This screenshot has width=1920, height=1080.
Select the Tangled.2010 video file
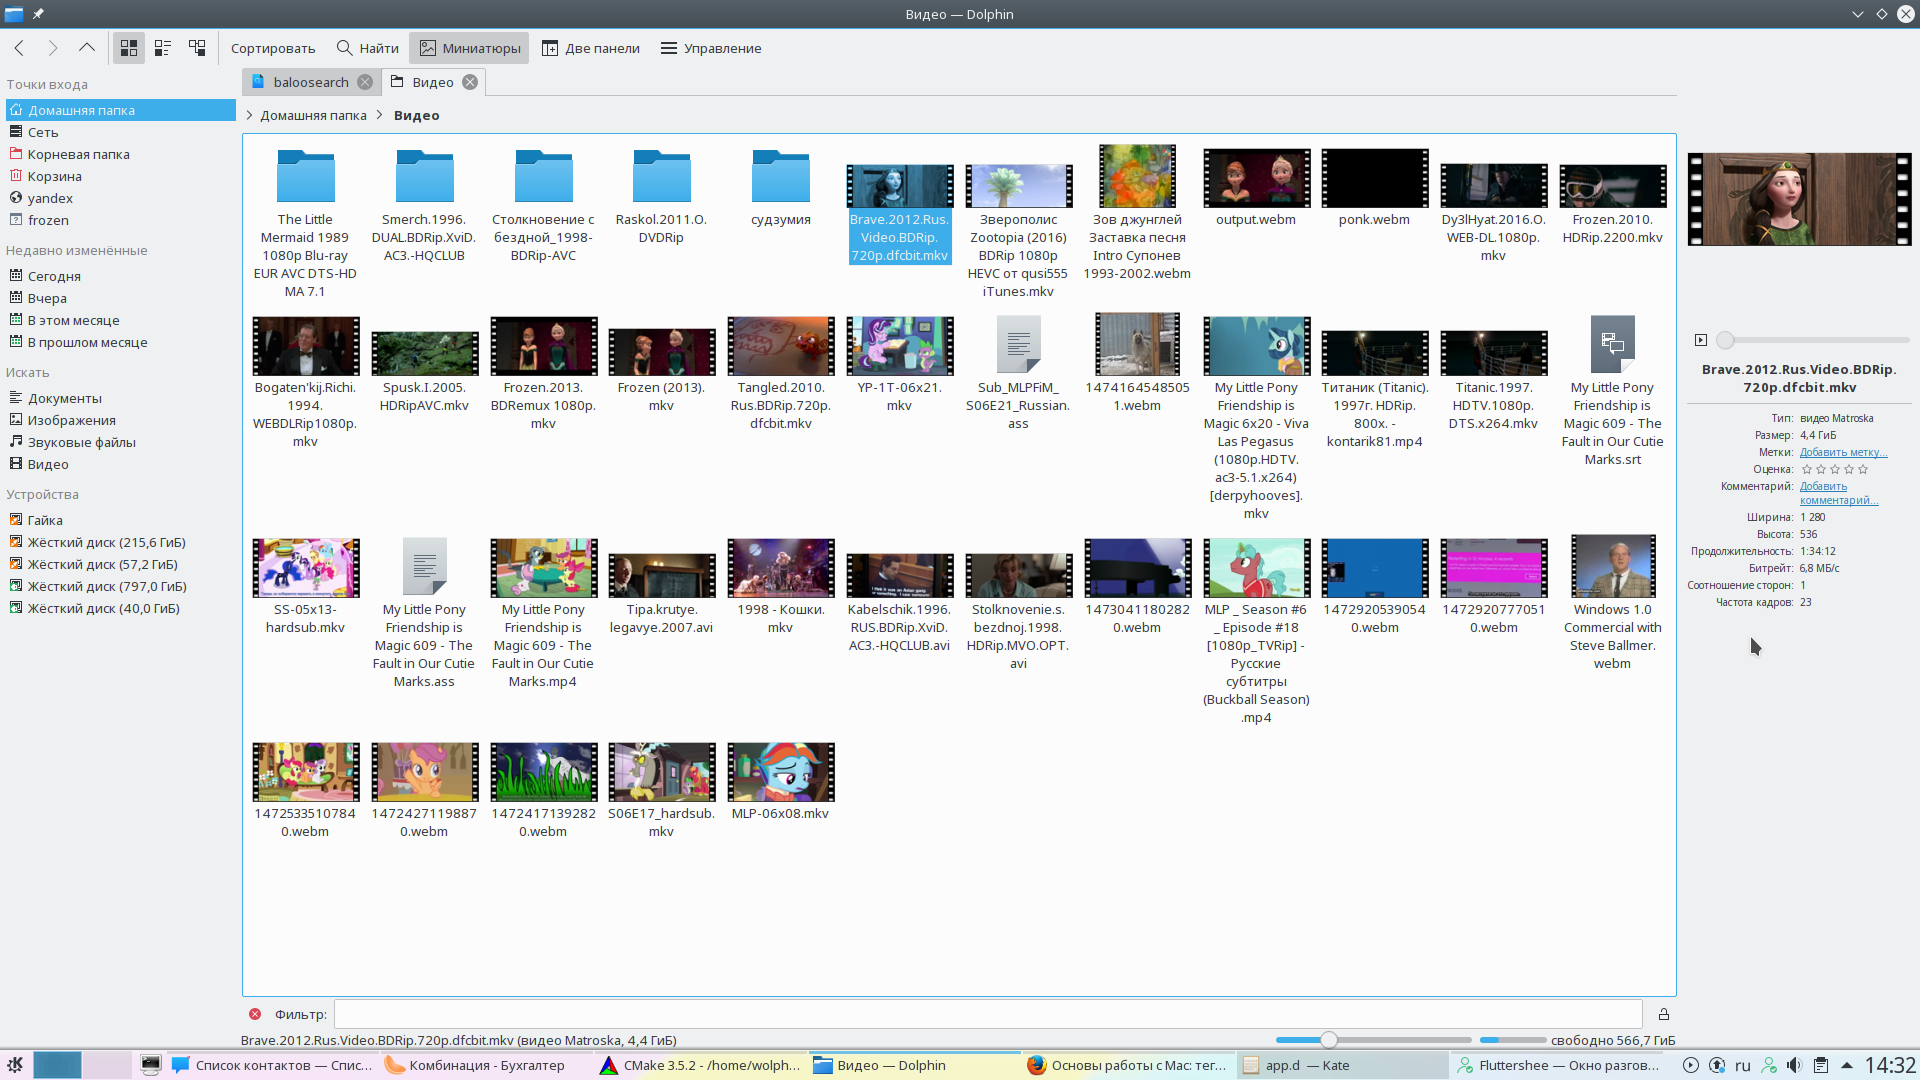click(780, 373)
